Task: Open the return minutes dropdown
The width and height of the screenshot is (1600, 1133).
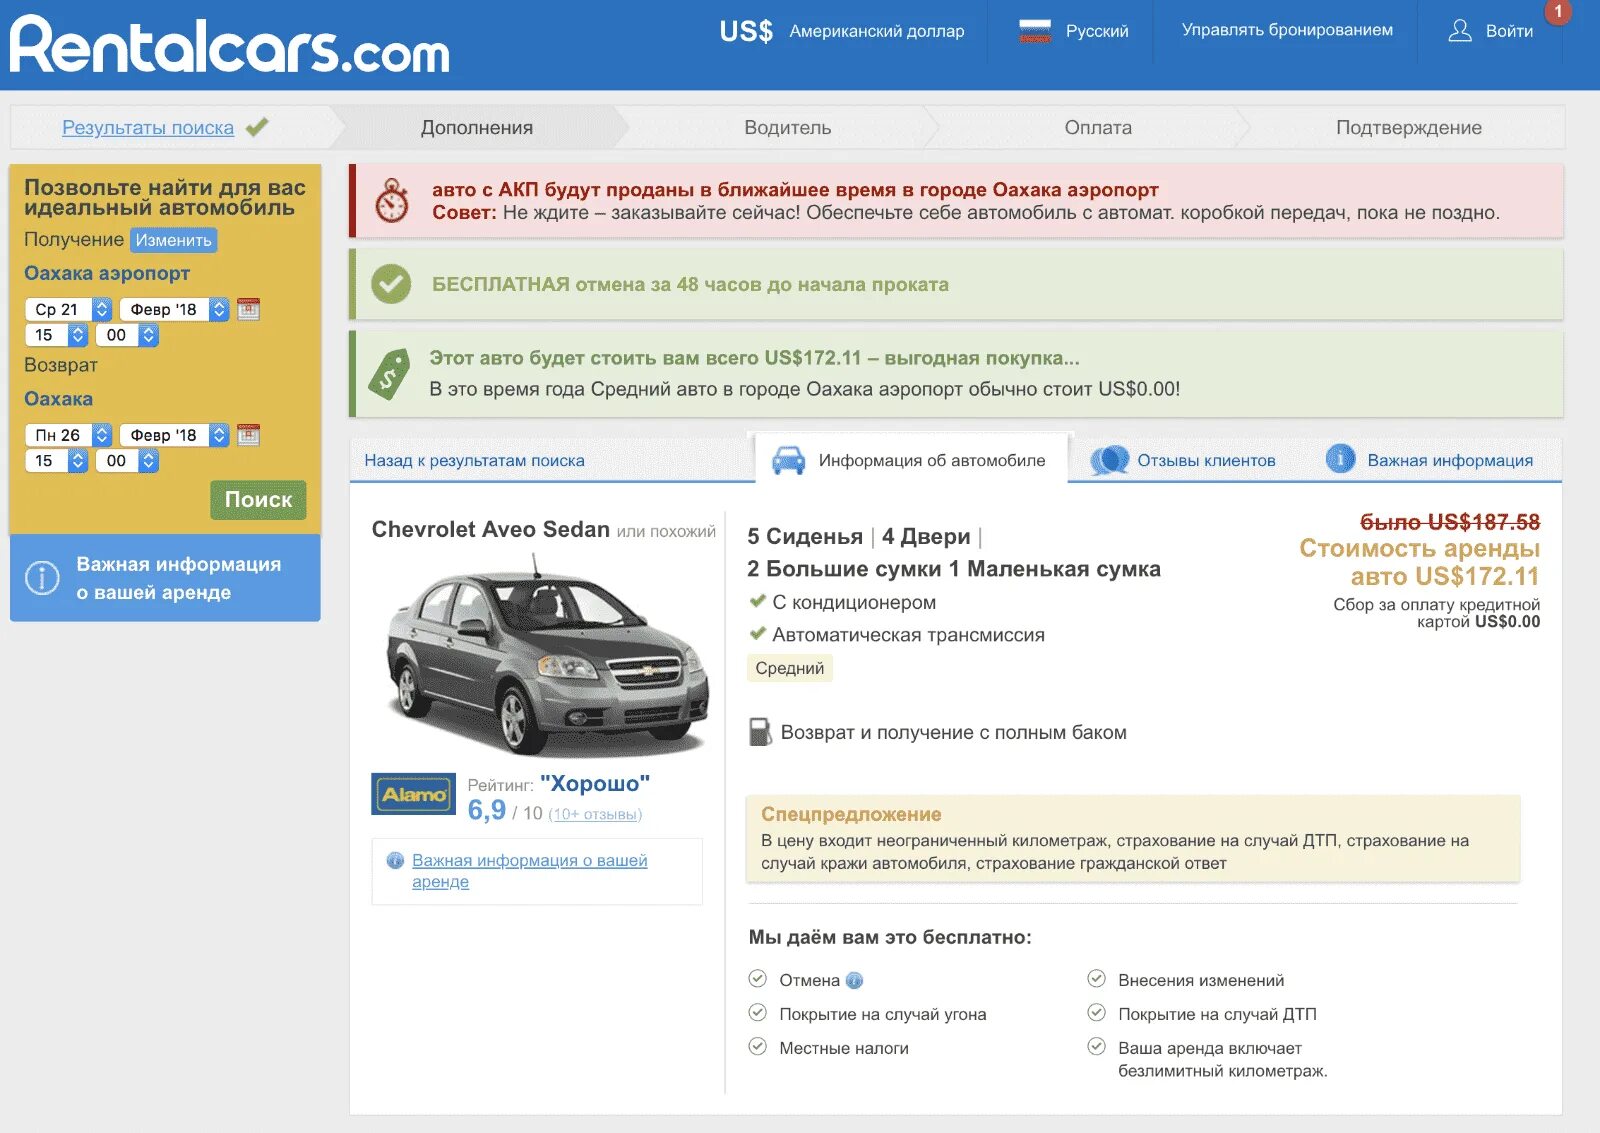Action: 128,461
